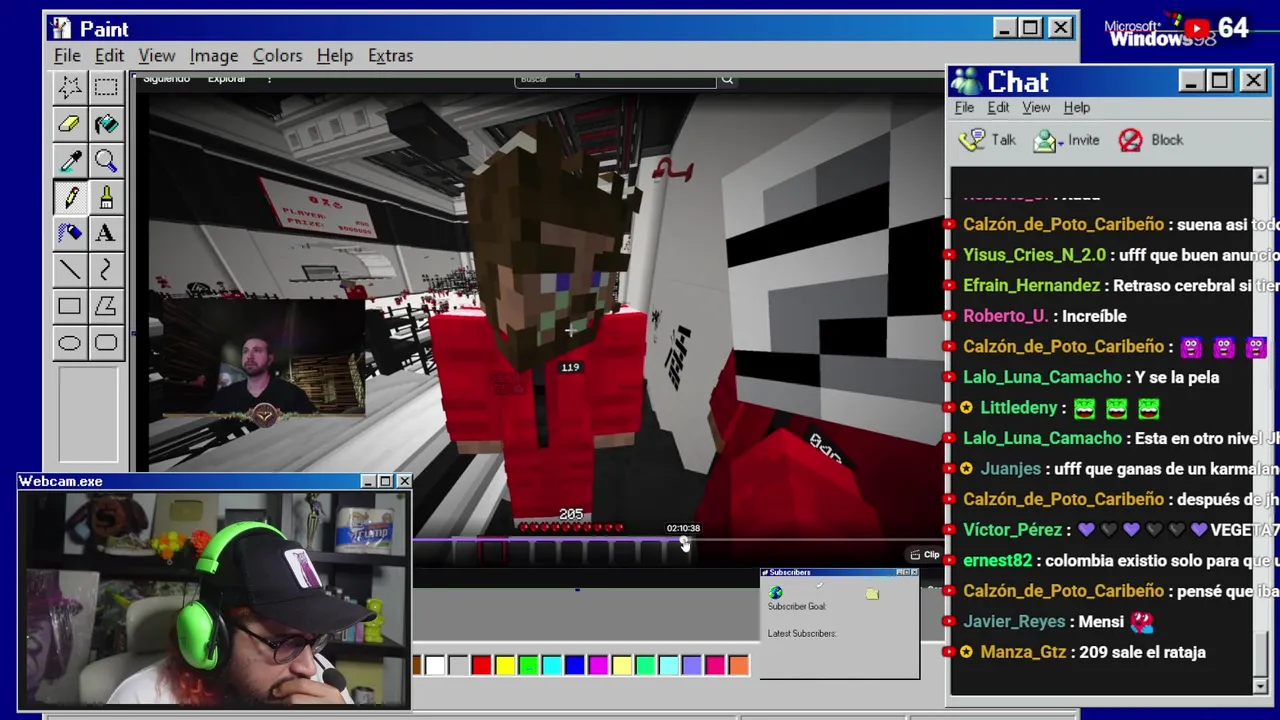Click the YouTube logo icon
The height and width of the screenshot is (720, 1280).
(x=1196, y=29)
